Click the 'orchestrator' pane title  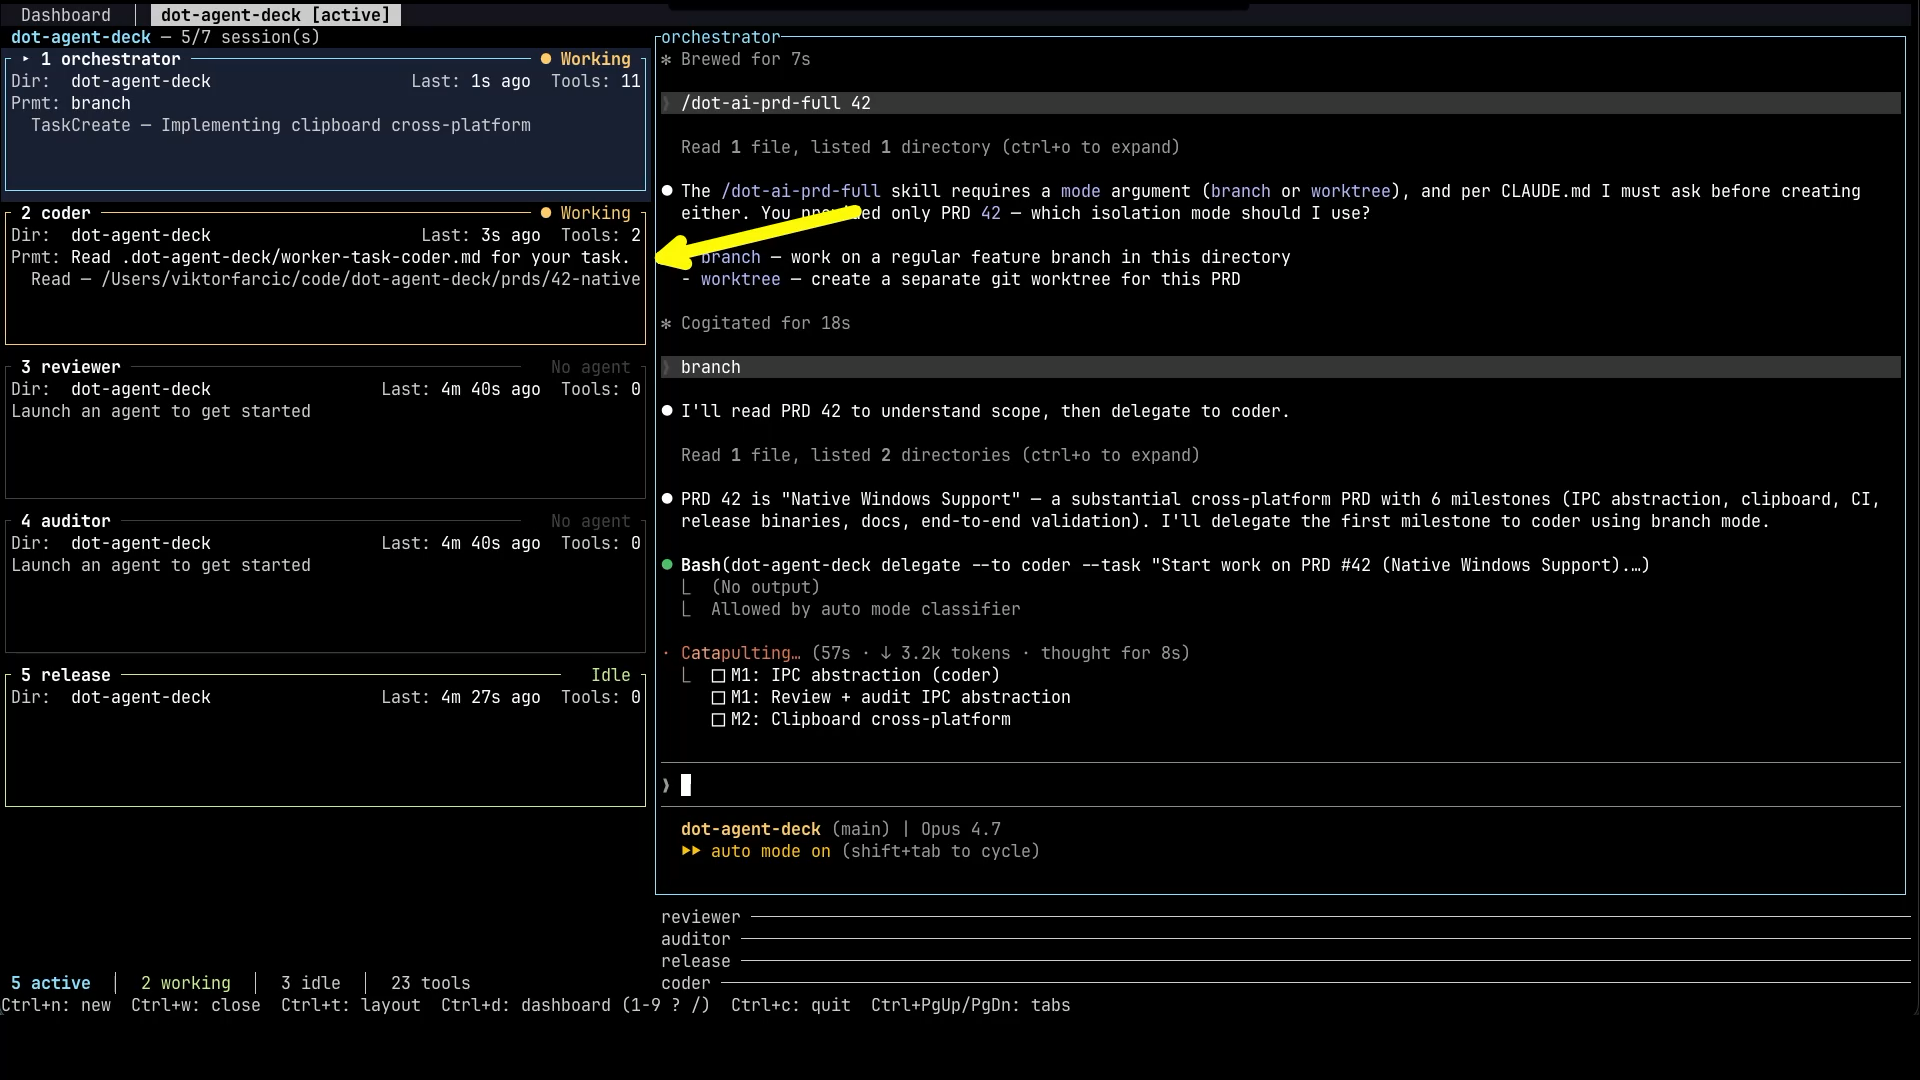click(x=720, y=37)
